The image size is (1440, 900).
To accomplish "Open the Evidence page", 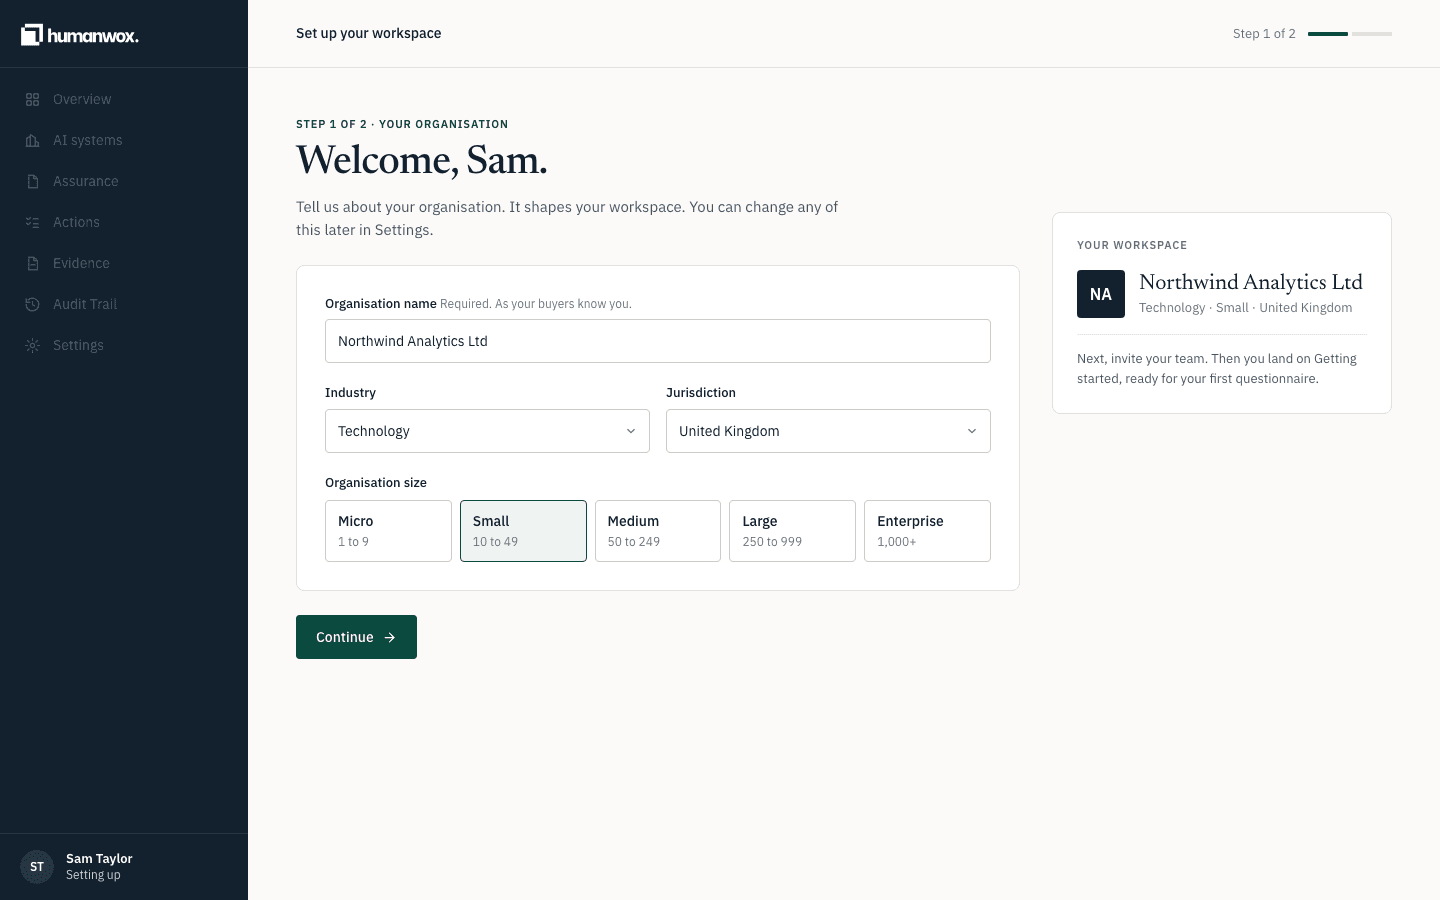I will [124, 263].
